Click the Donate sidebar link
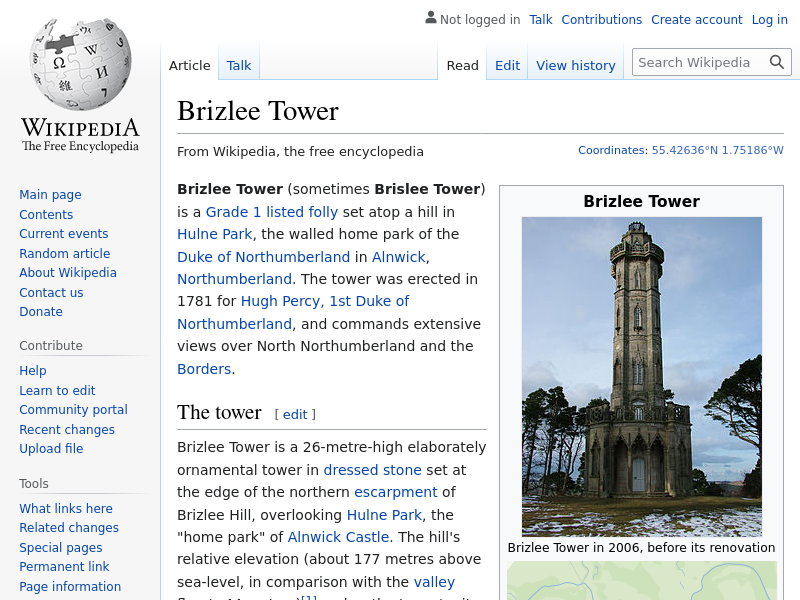This screenshot has height=600, width=800. click(41, 311)
